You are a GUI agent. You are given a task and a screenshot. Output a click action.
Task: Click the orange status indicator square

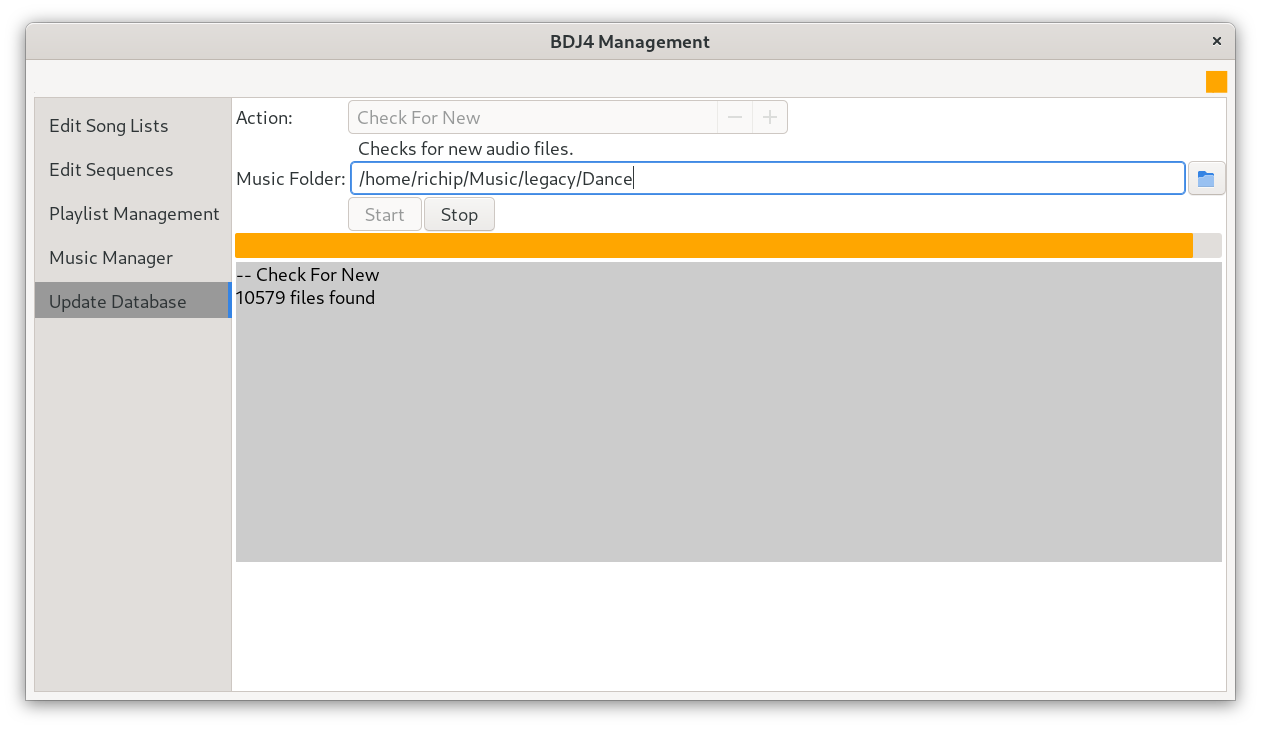coord(1216,82)
